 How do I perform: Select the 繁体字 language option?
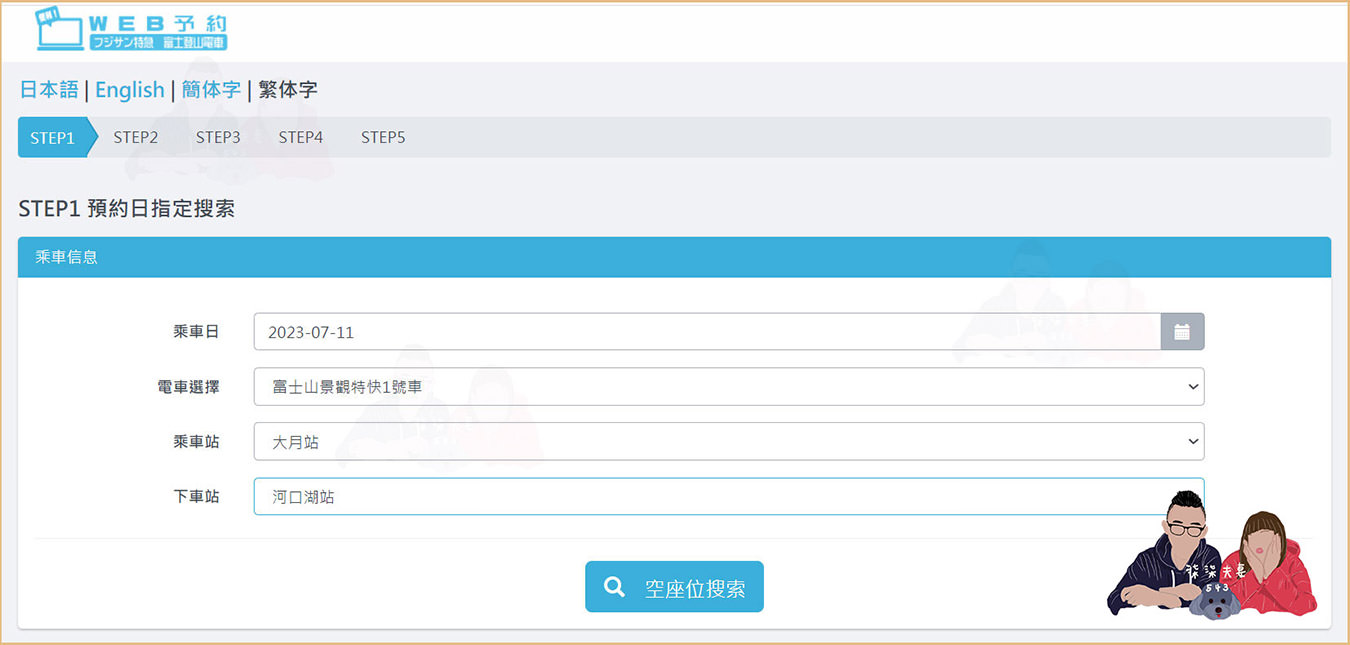tap(288, 90)
